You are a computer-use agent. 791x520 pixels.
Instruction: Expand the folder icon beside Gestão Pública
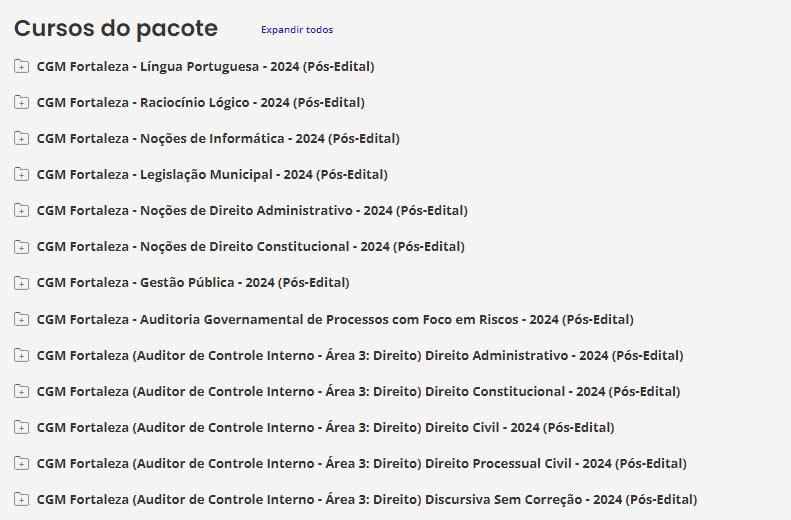(21, 283)
